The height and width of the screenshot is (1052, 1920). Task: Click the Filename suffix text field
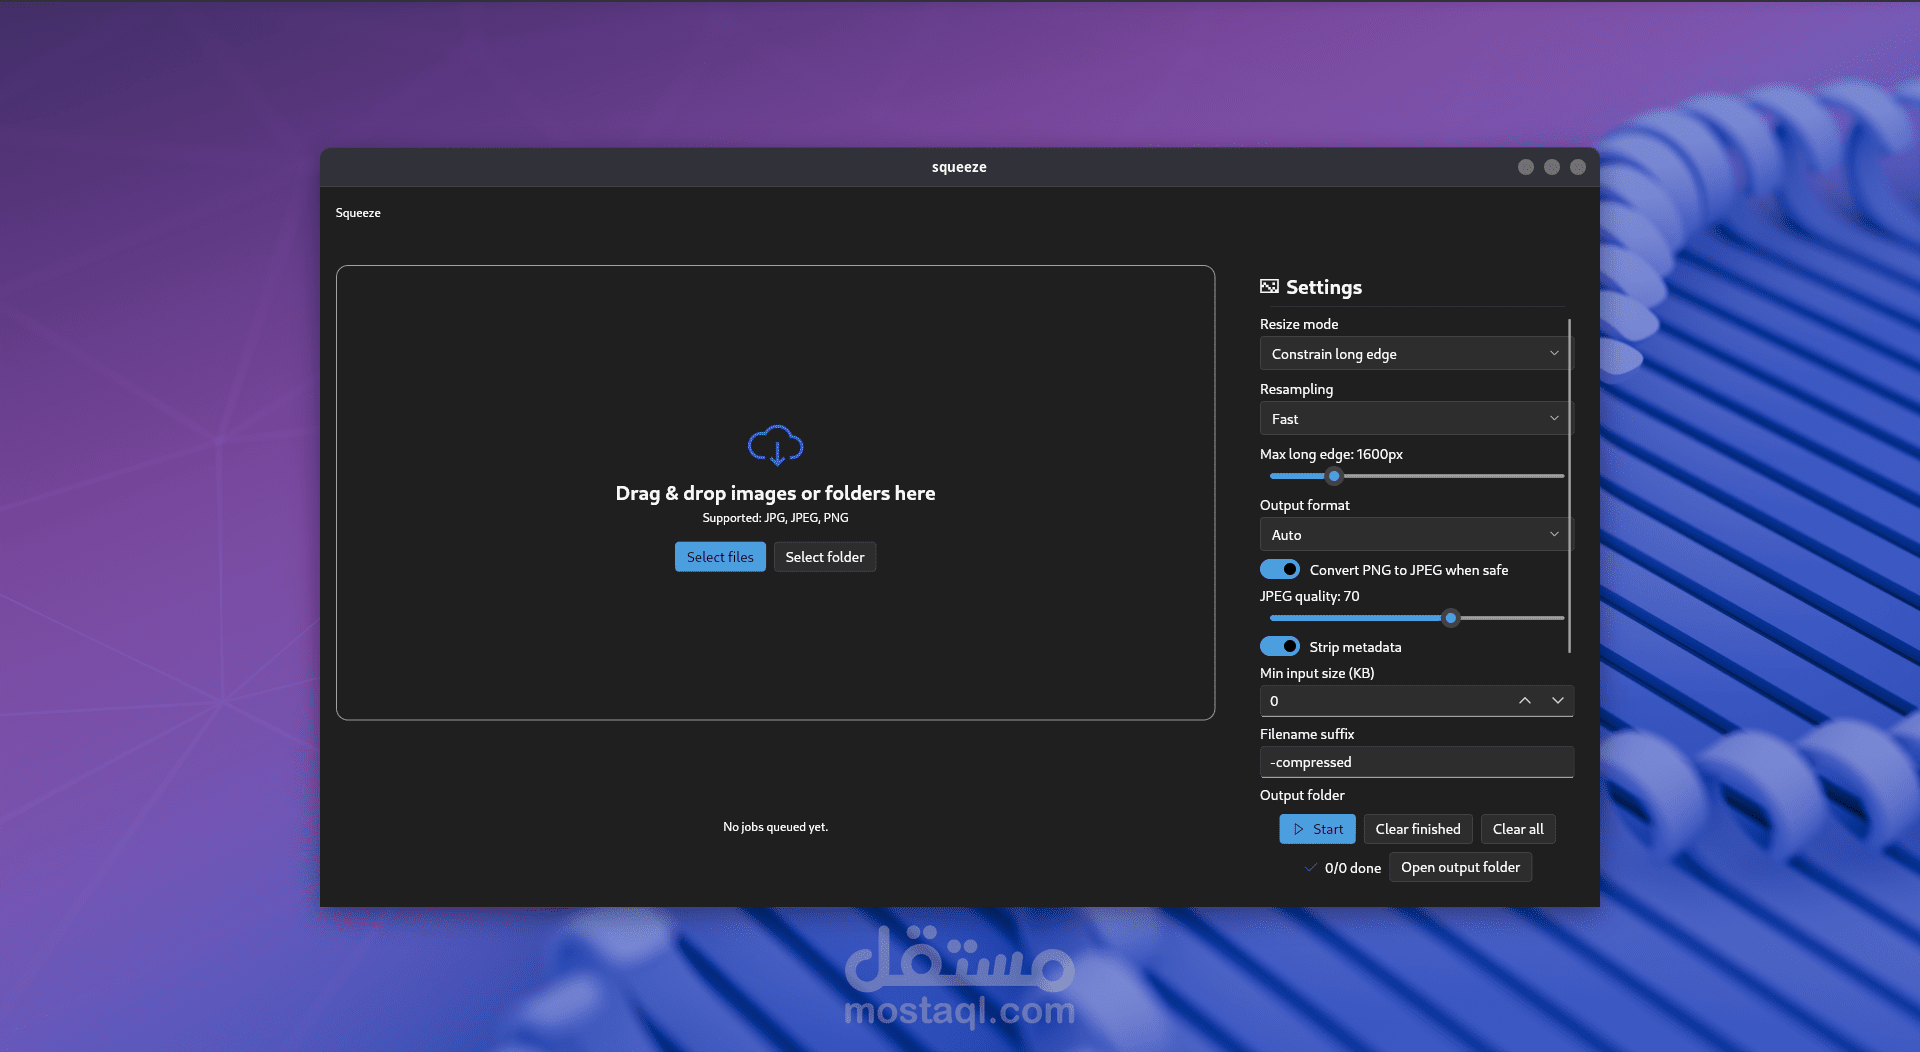coord(1417,762)
